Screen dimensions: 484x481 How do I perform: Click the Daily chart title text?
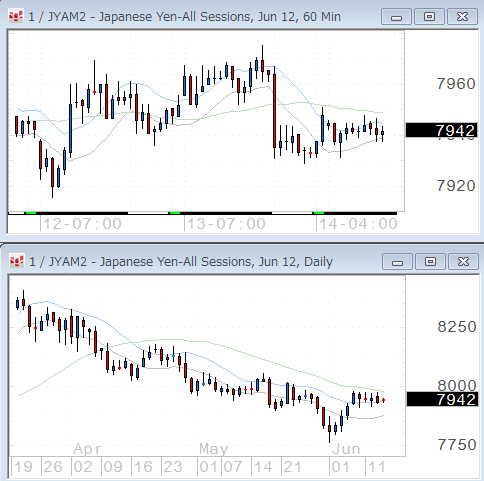pyautogui.click(x=181, y=262)
